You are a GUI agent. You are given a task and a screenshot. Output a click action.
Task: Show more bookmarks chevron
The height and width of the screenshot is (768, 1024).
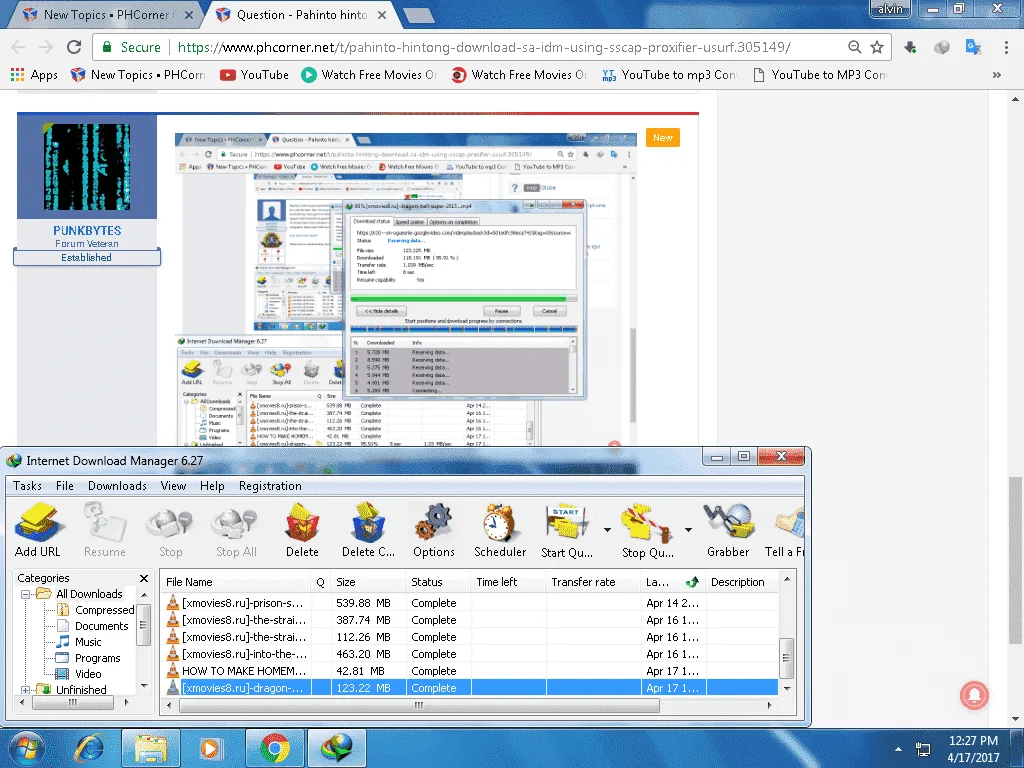click(997, 75)
